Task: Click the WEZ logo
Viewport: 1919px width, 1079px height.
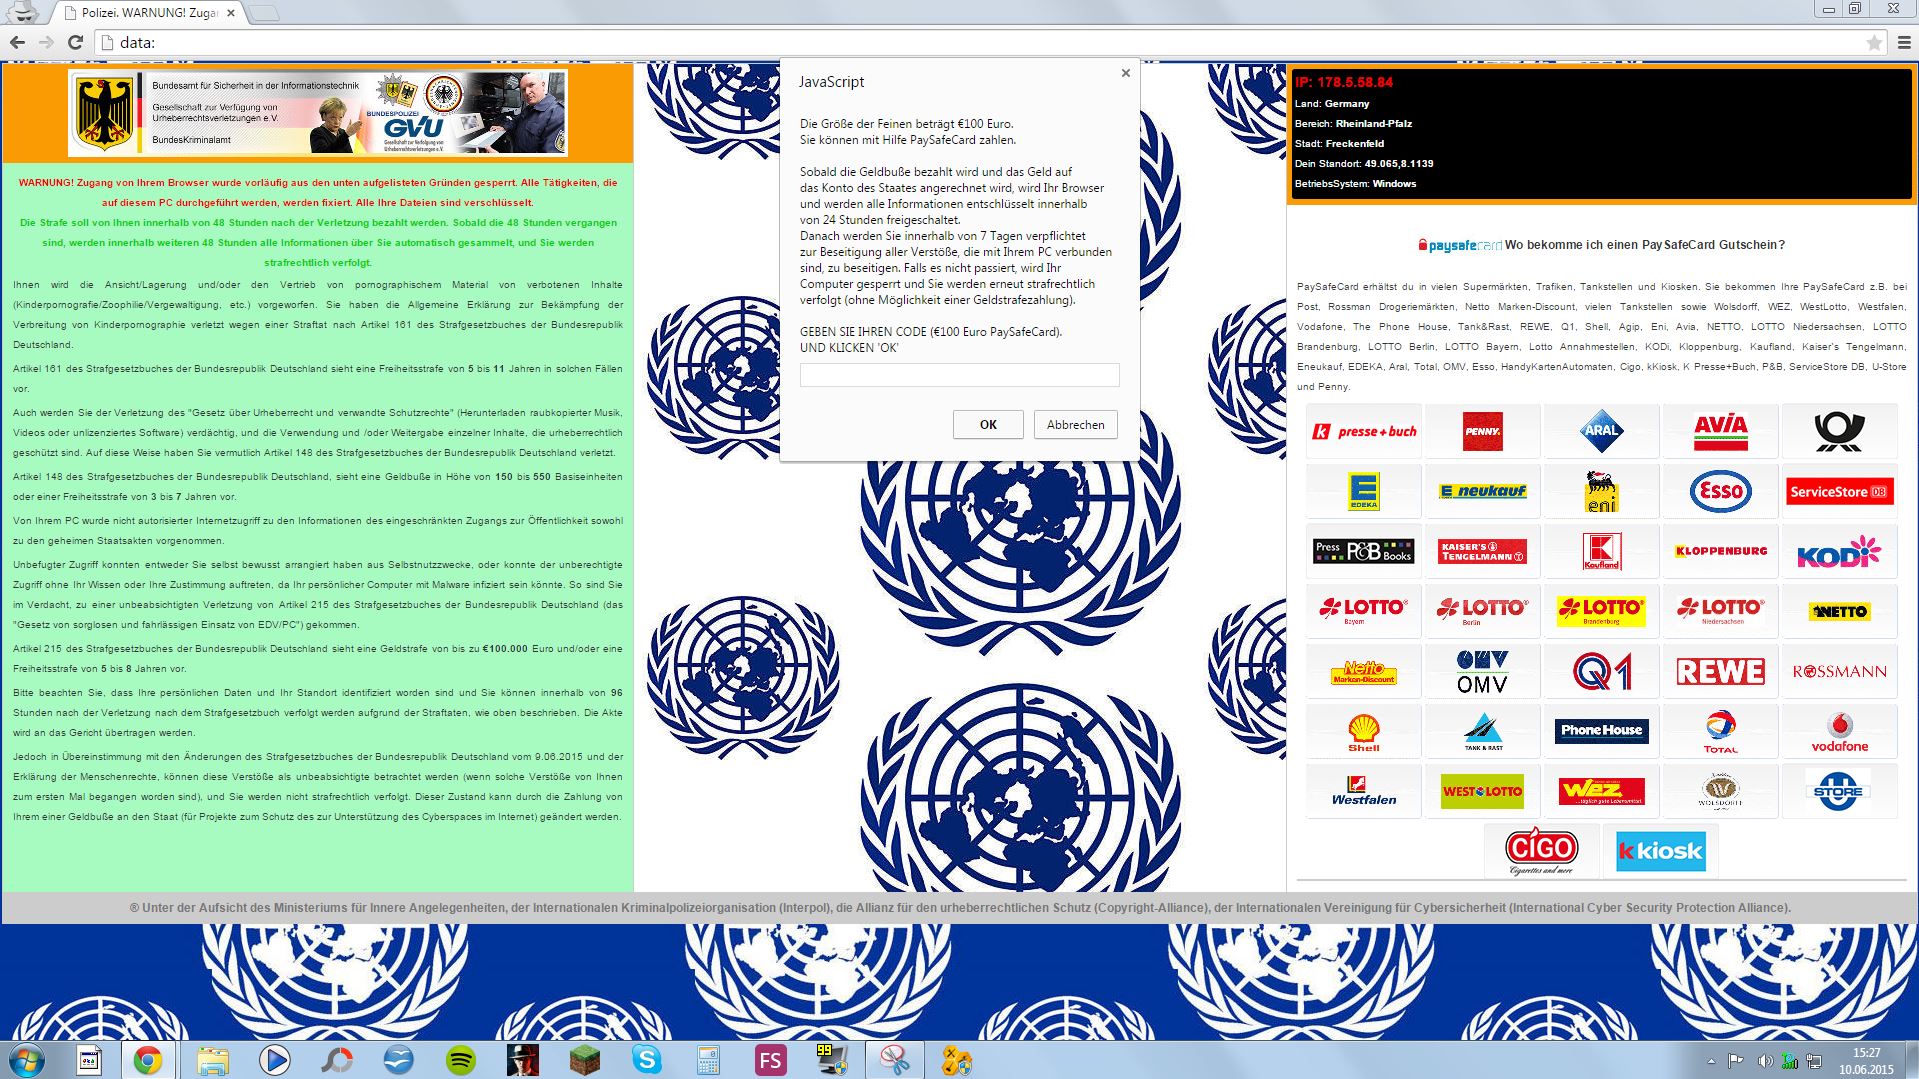Action: 1601,791
